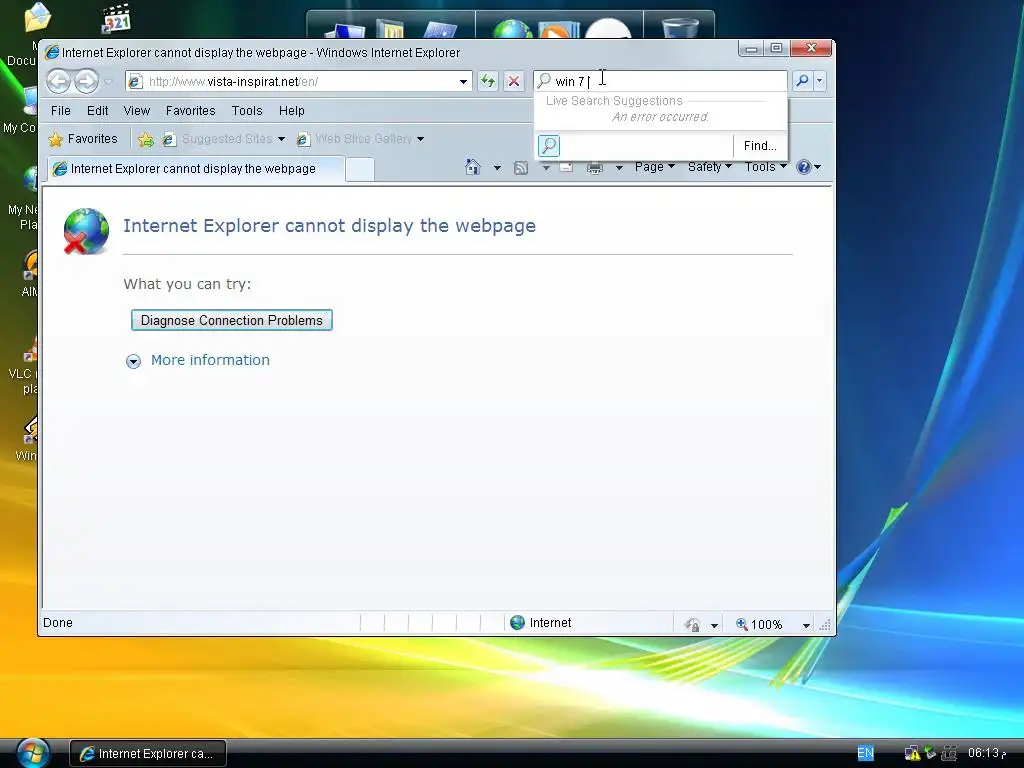The width and height of the screenshot is (1024, 768).
Task: Open the Tools command bar menu
Action: [765, 167]
